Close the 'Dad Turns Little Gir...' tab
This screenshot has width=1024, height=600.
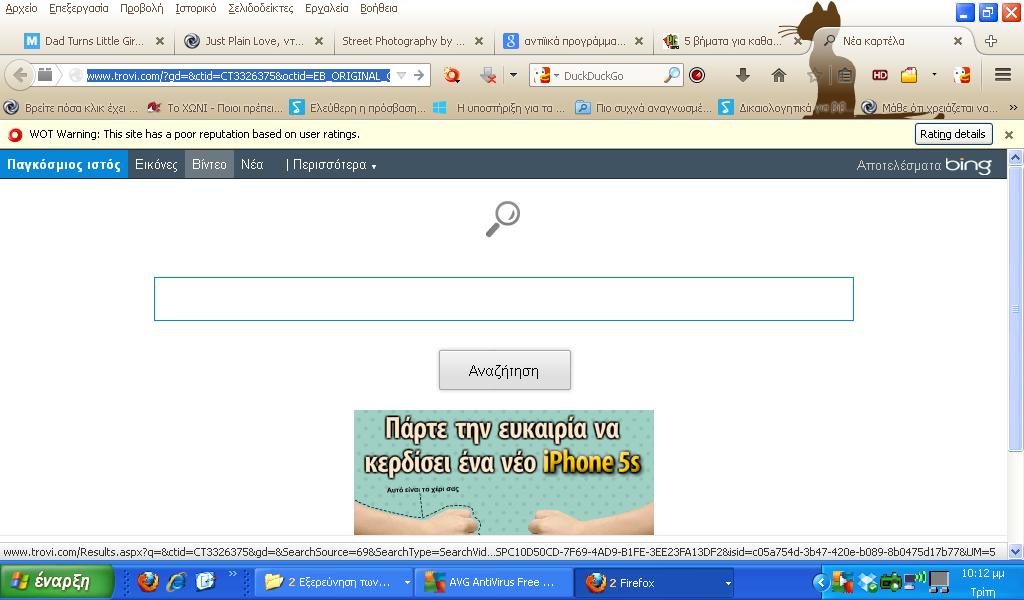pos(159,41)
